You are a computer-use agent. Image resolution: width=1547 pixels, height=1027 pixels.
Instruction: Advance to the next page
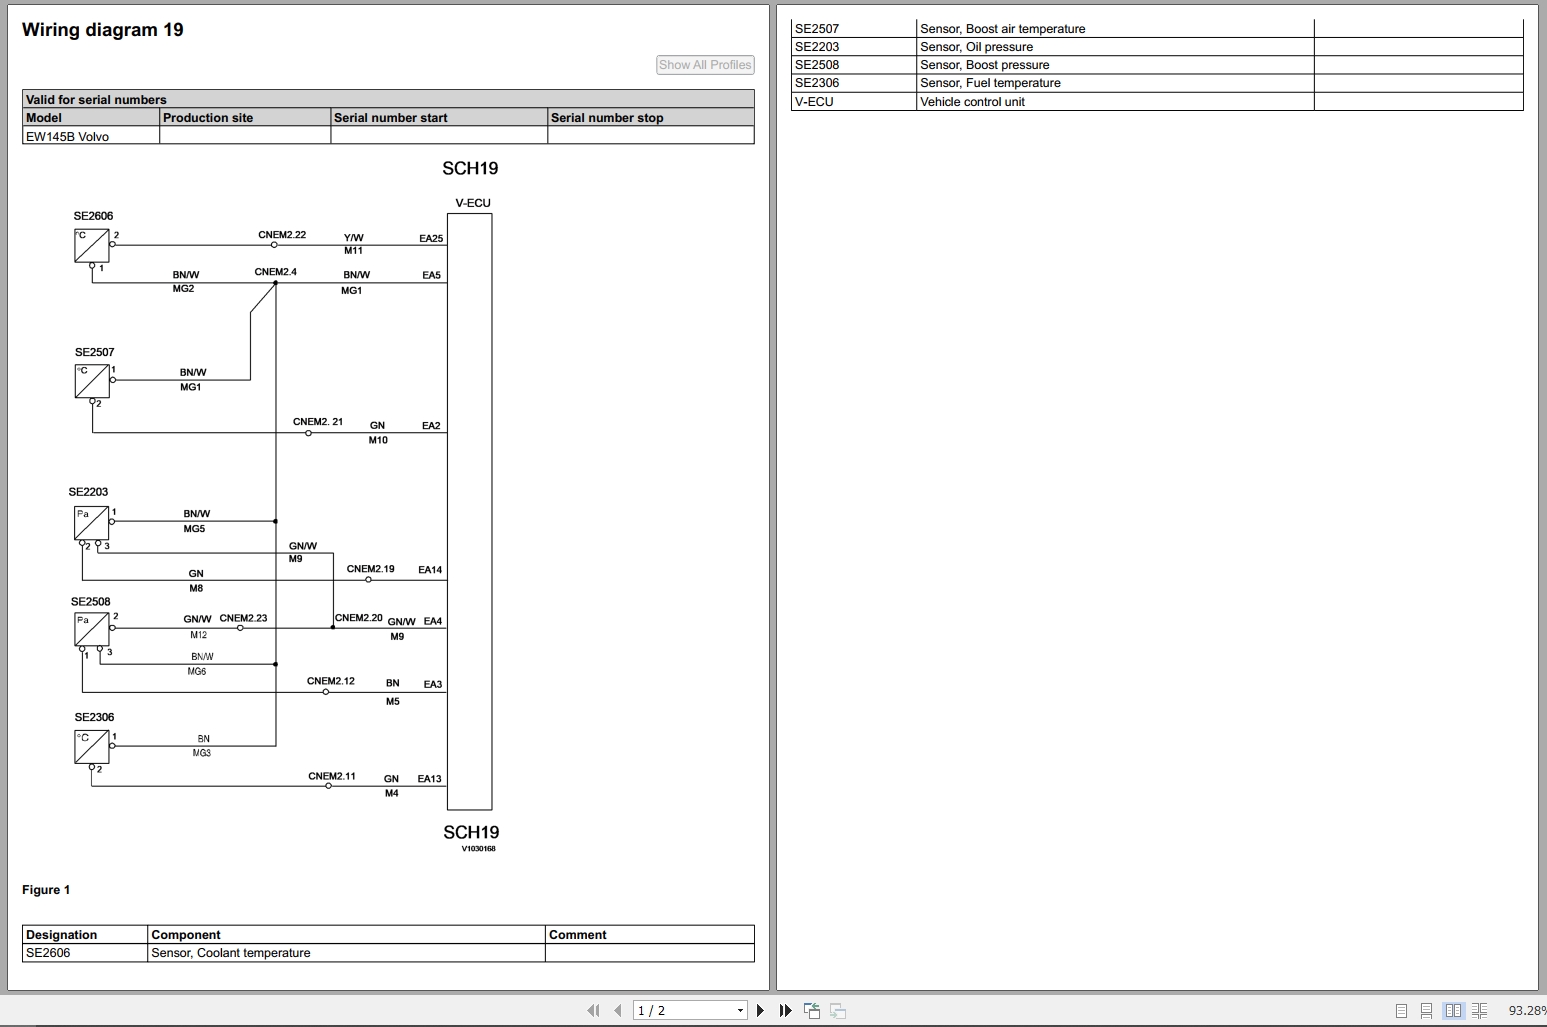(760, 1010)
